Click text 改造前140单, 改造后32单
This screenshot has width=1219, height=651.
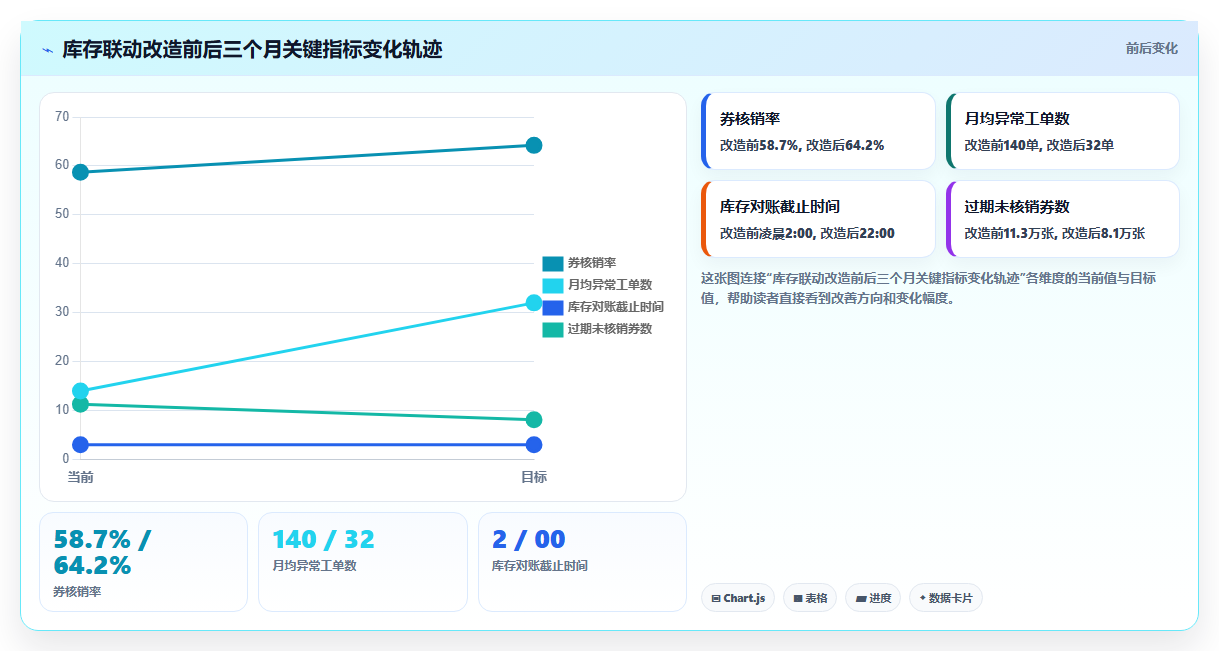[1039, 145]
